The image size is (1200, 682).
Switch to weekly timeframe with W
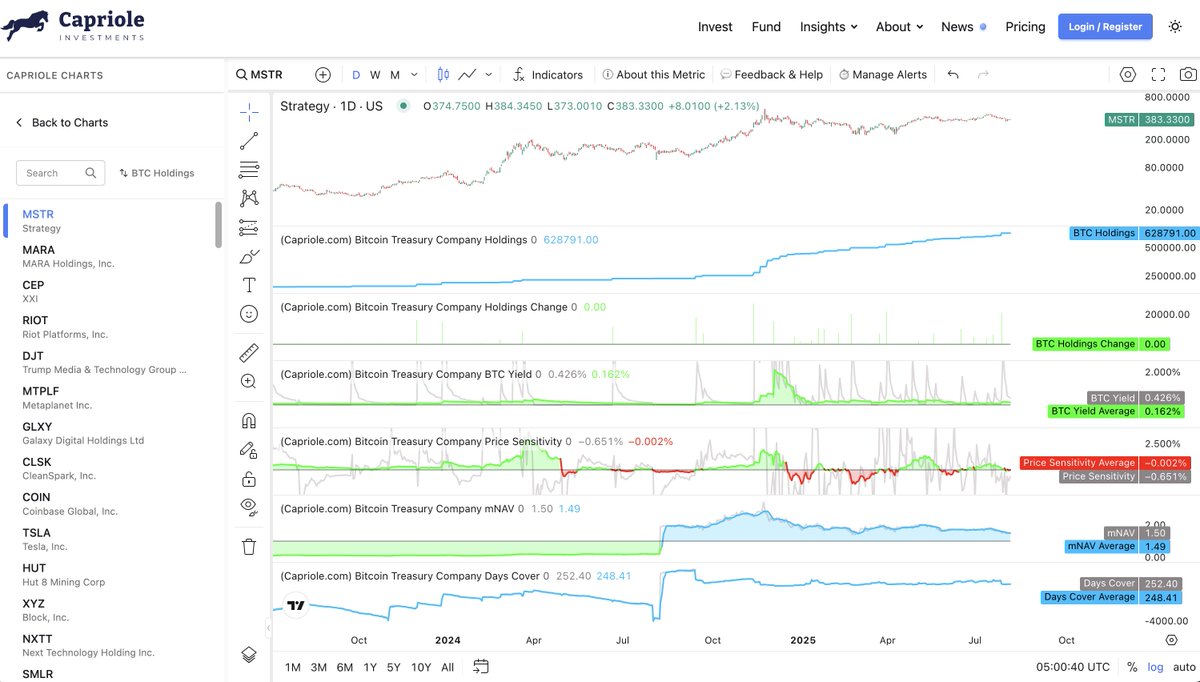click(x=374, y=74)
